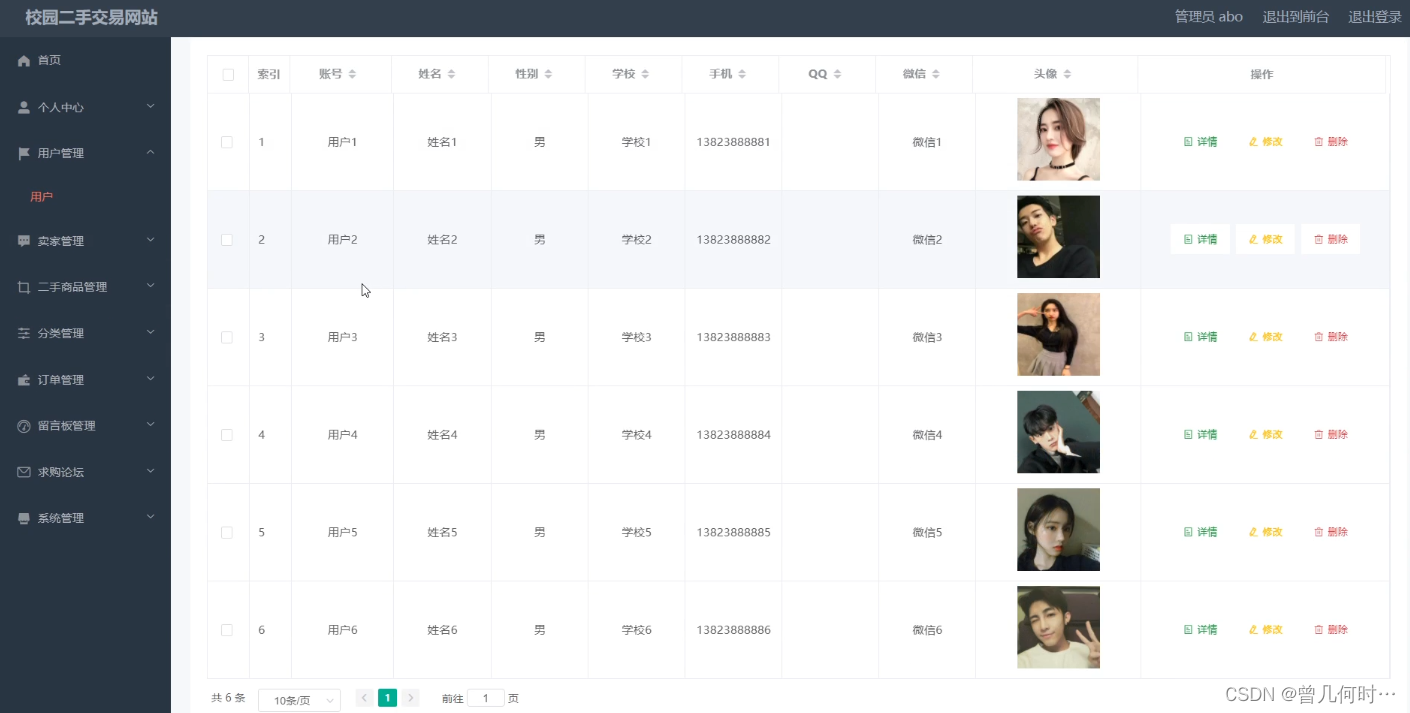
Task: View 详情 for 用户4
Action: pos(1200,435)
